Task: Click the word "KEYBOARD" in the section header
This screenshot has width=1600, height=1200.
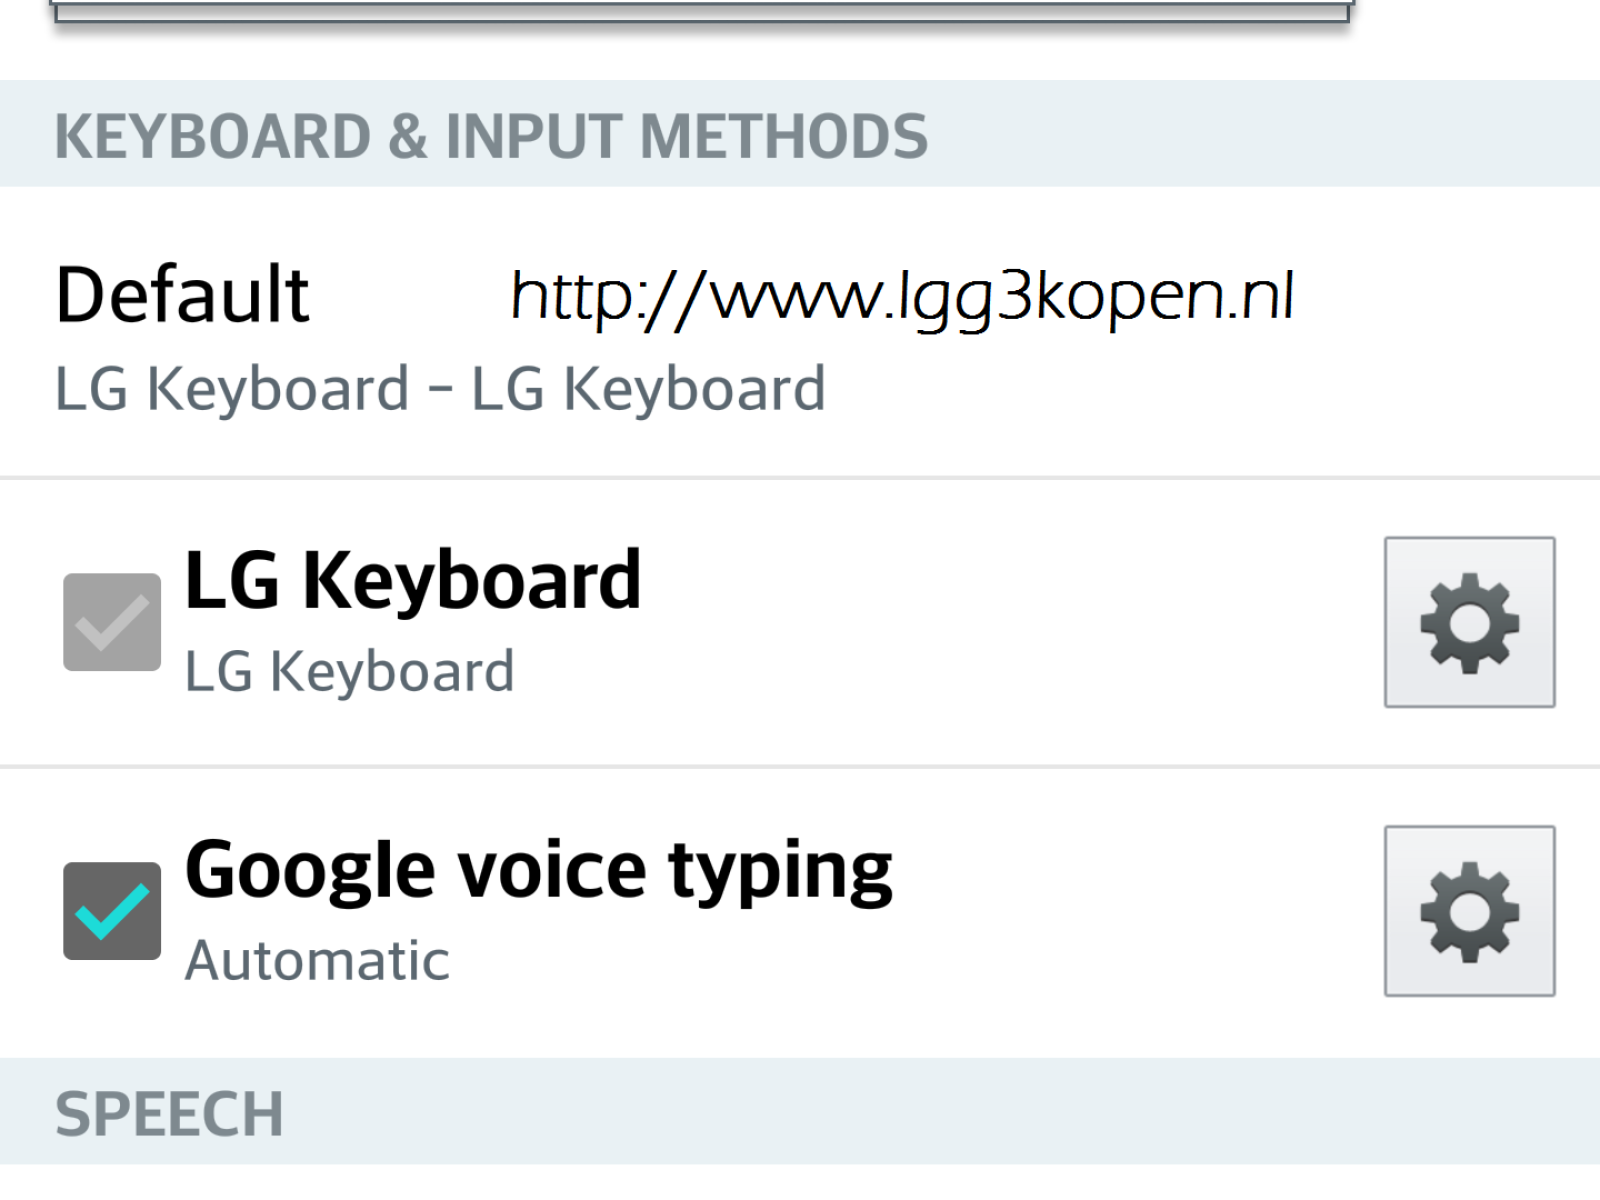Action: pyautogui.click(x=213, y=136)
